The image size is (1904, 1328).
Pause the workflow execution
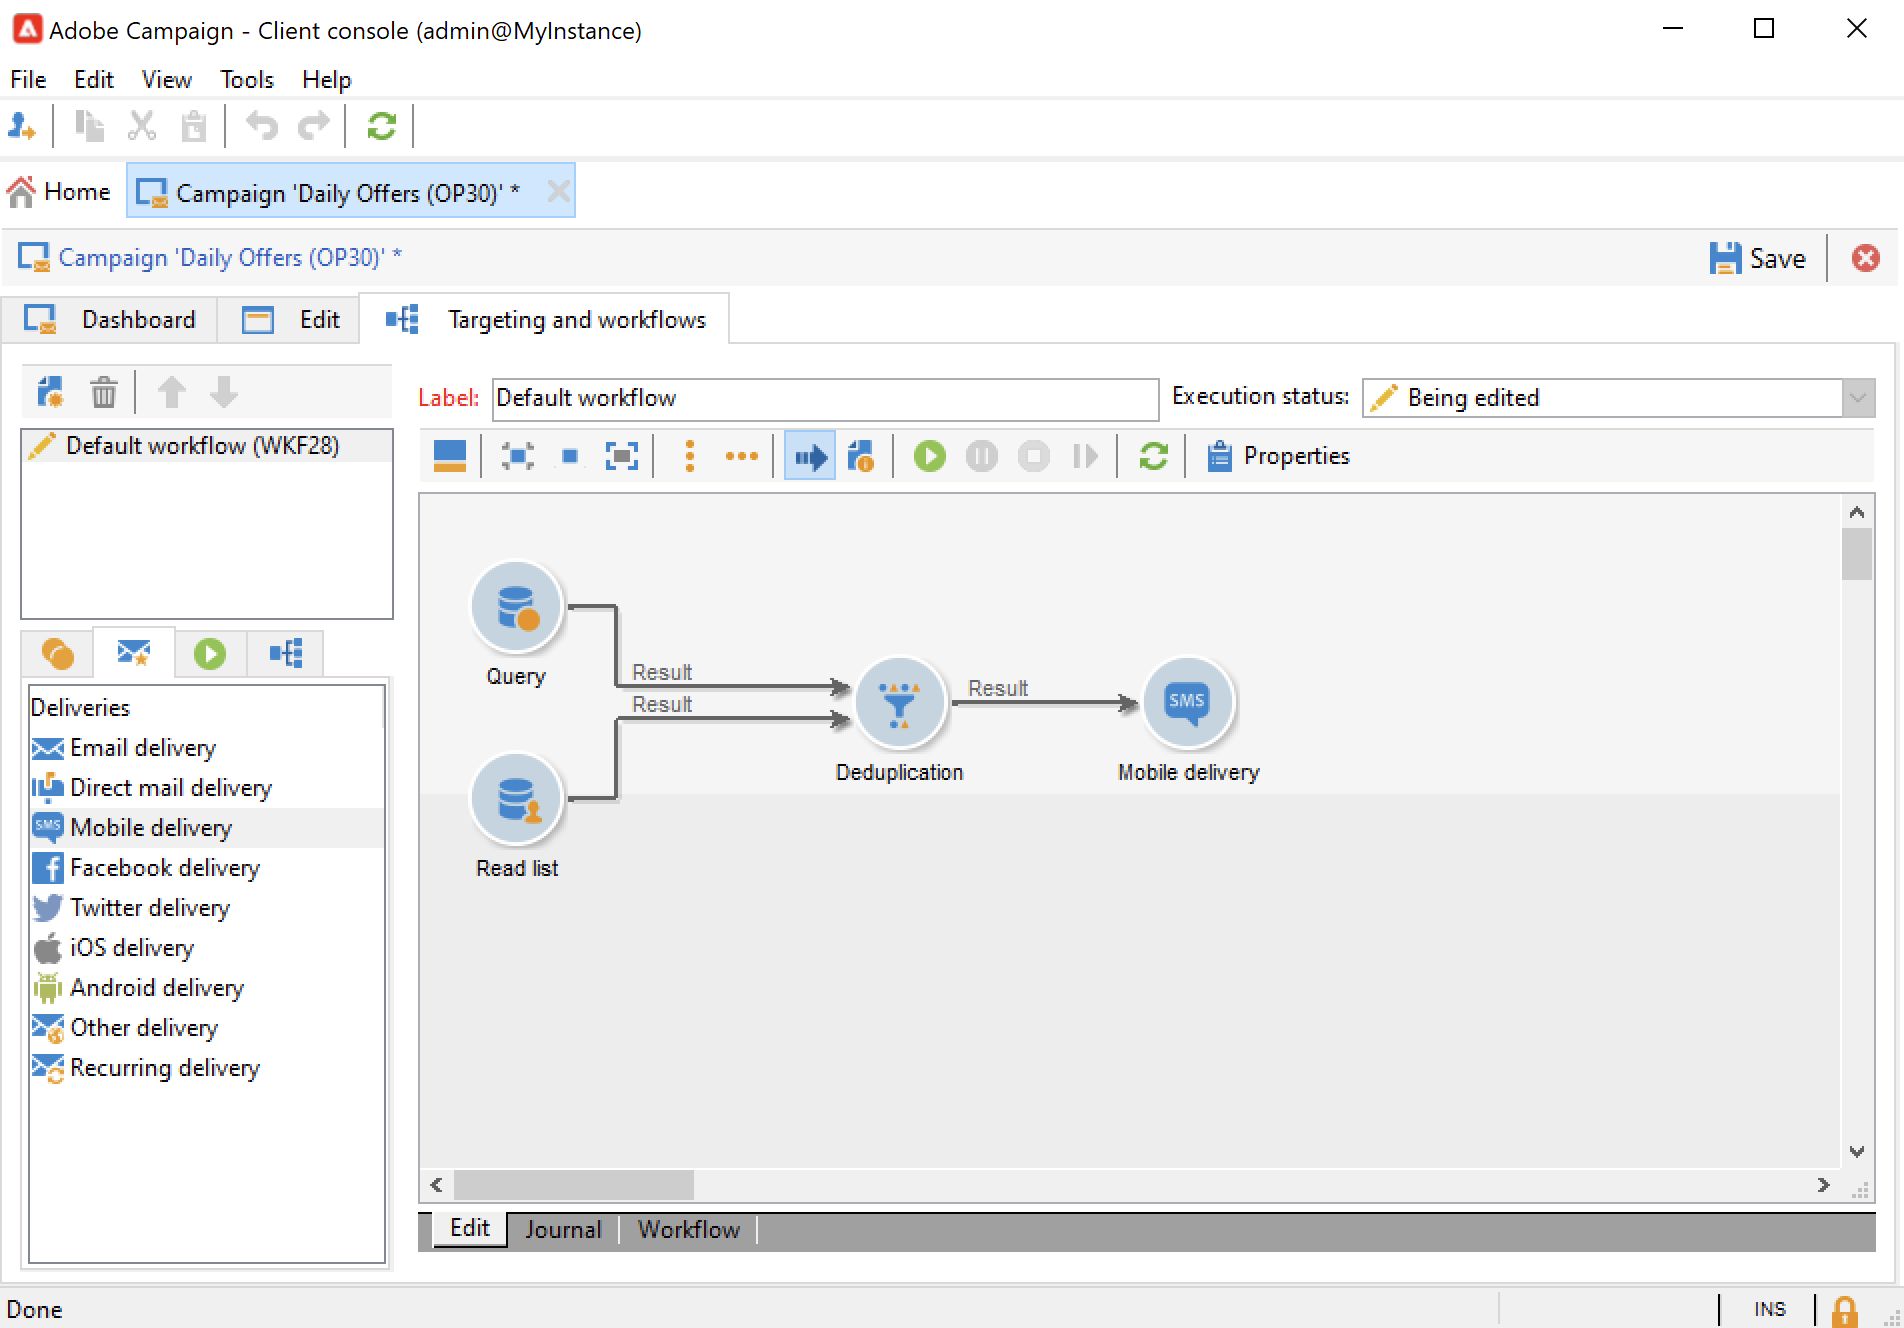click(981, 457)
